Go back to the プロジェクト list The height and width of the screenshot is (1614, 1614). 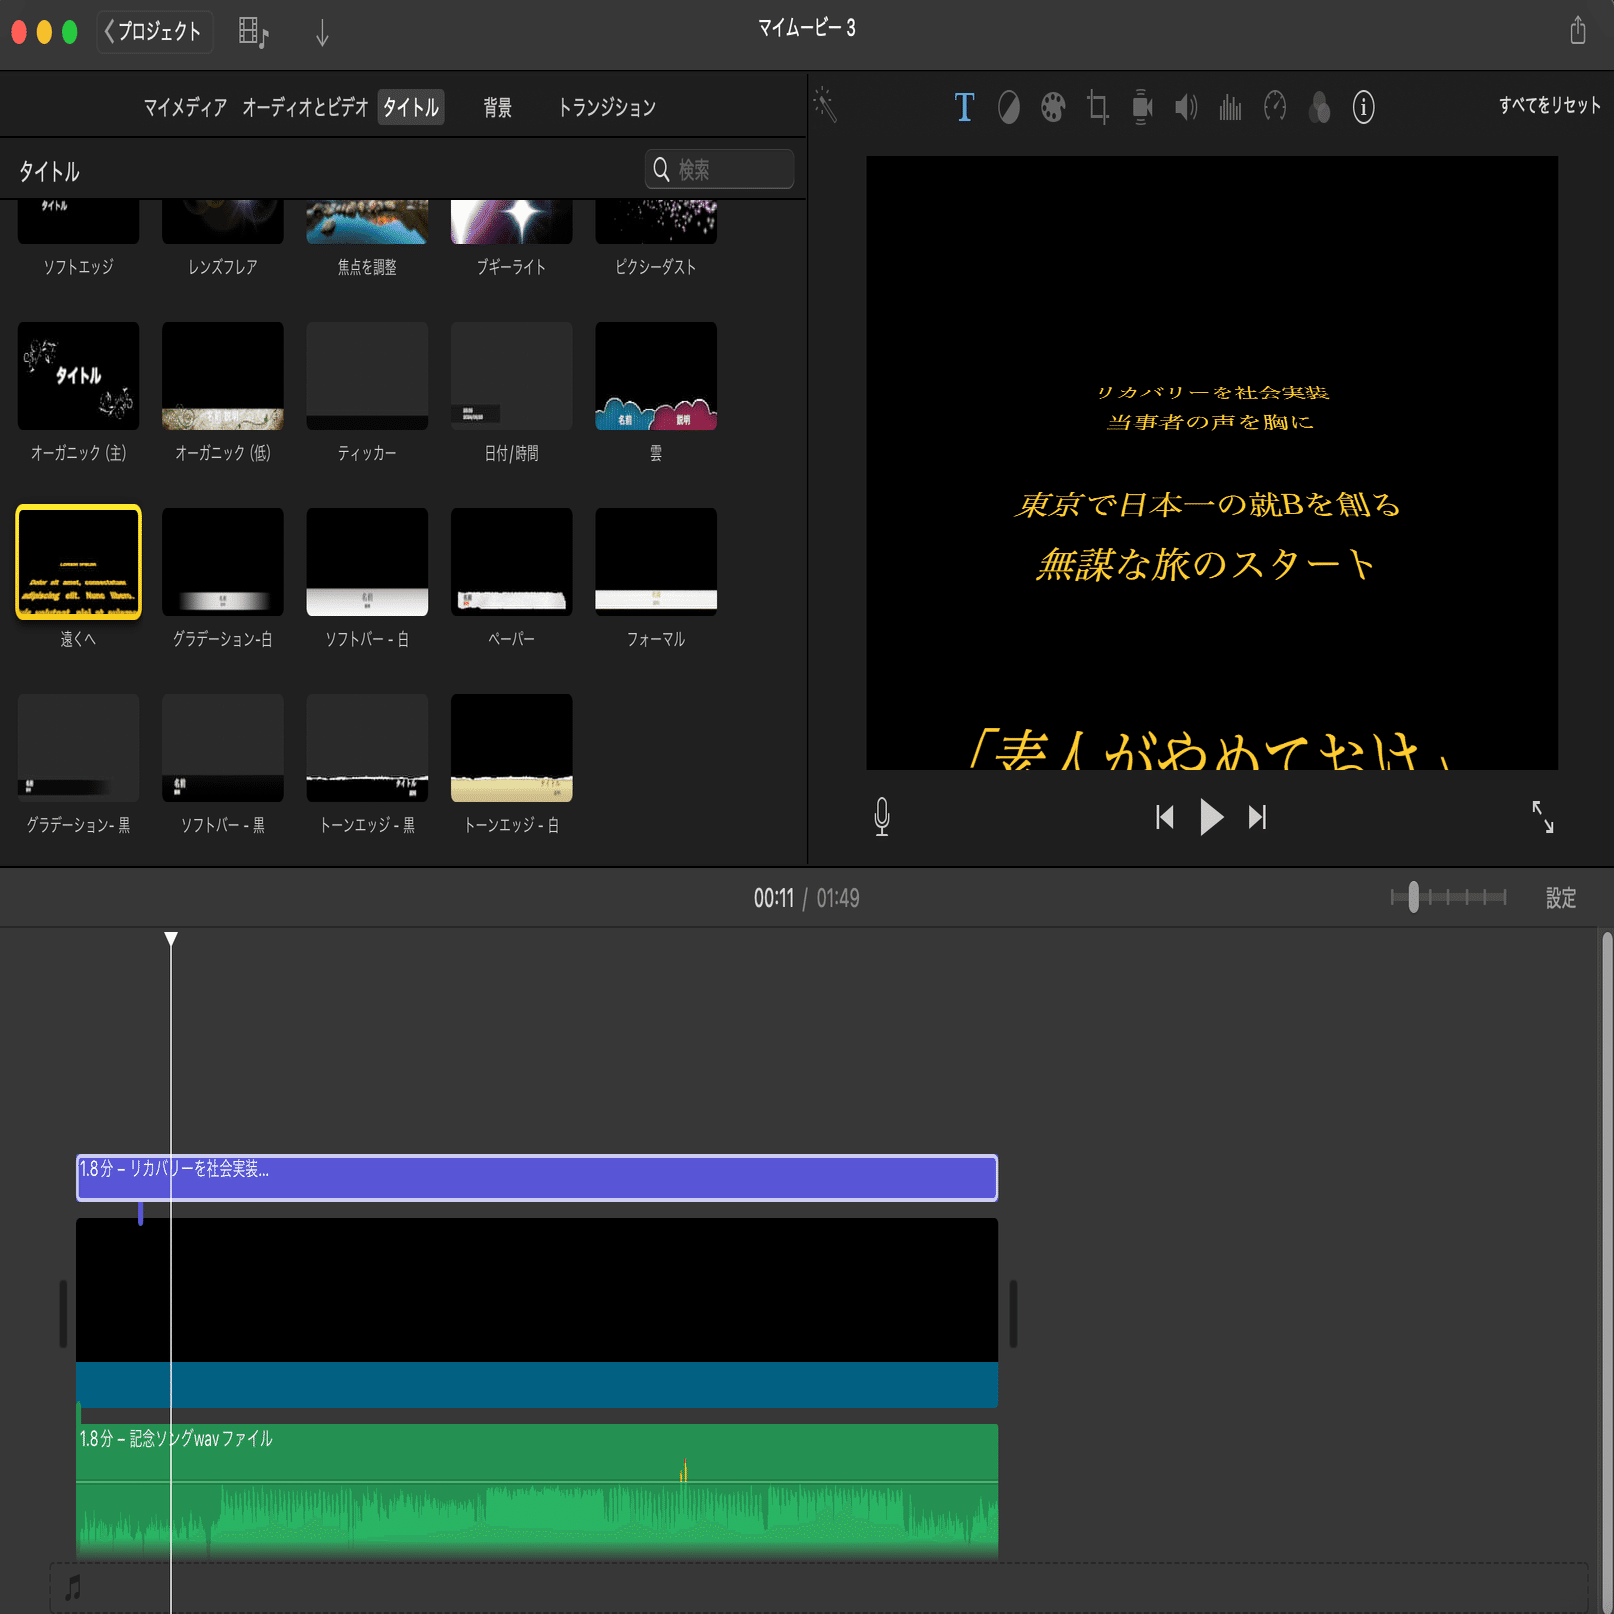coord(154,32)
